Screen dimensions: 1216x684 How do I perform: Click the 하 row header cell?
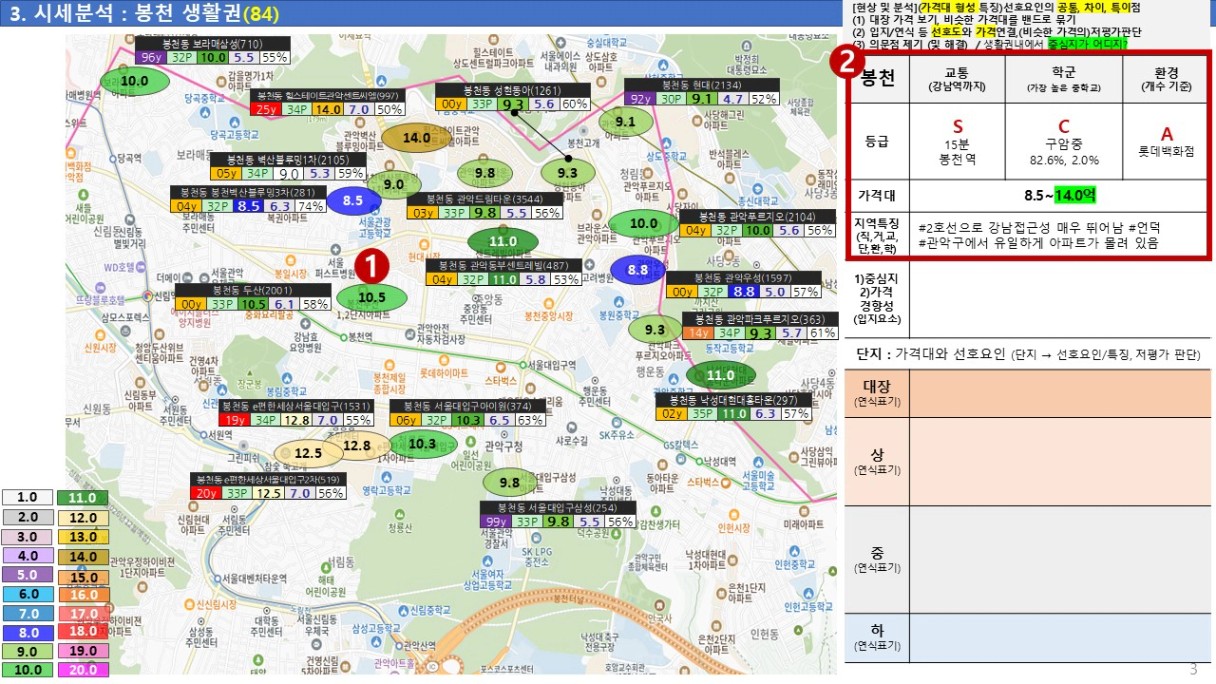pos(877,636)
